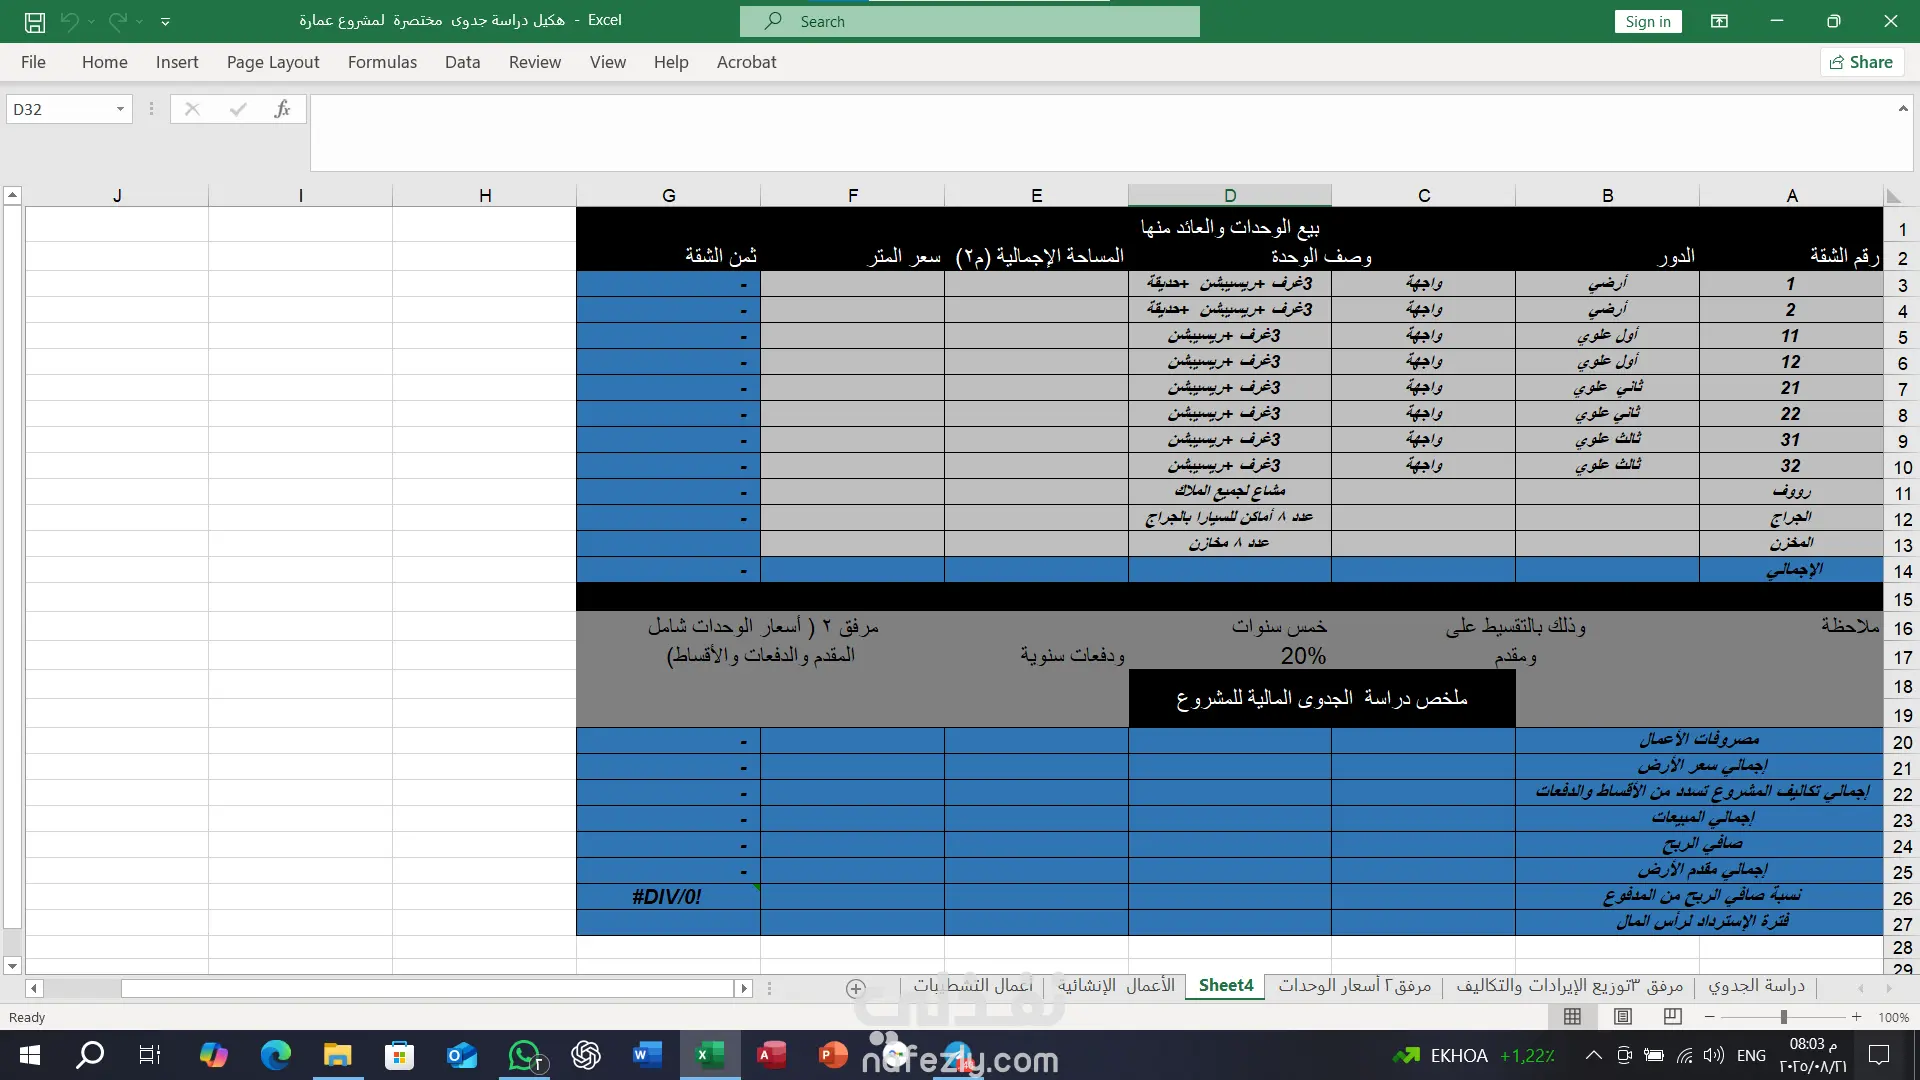1920x1080 pixels.
Task: Click the Save icon in quick access toolbar
Action: 34,21
